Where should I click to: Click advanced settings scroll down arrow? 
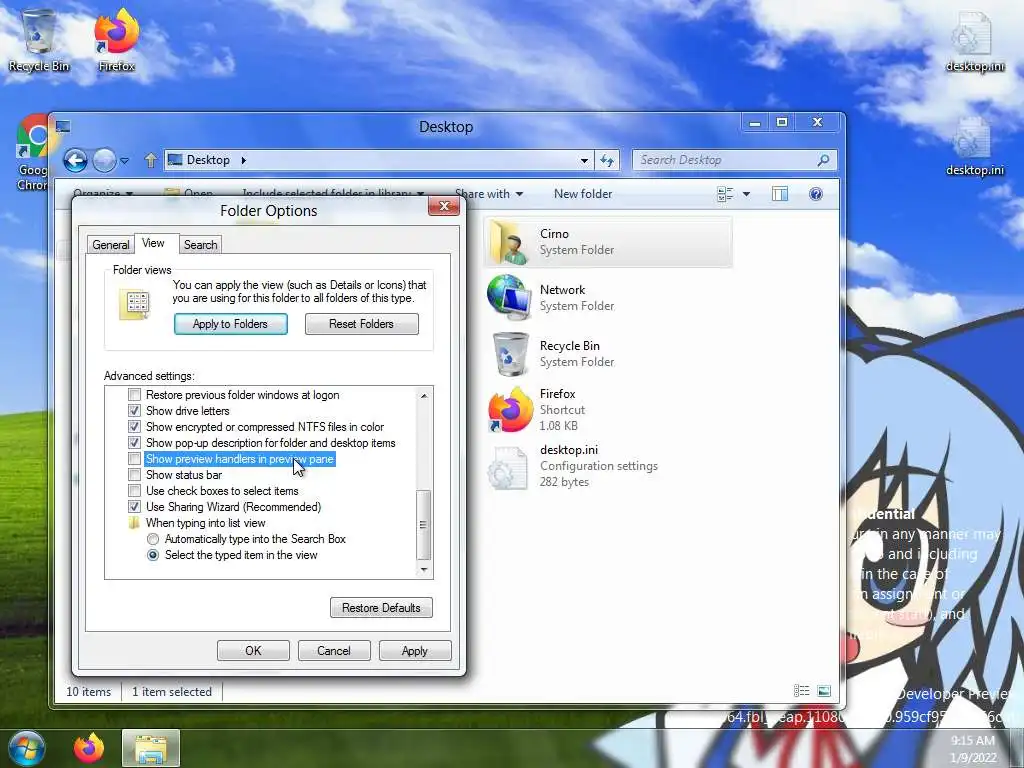[424, 569]
